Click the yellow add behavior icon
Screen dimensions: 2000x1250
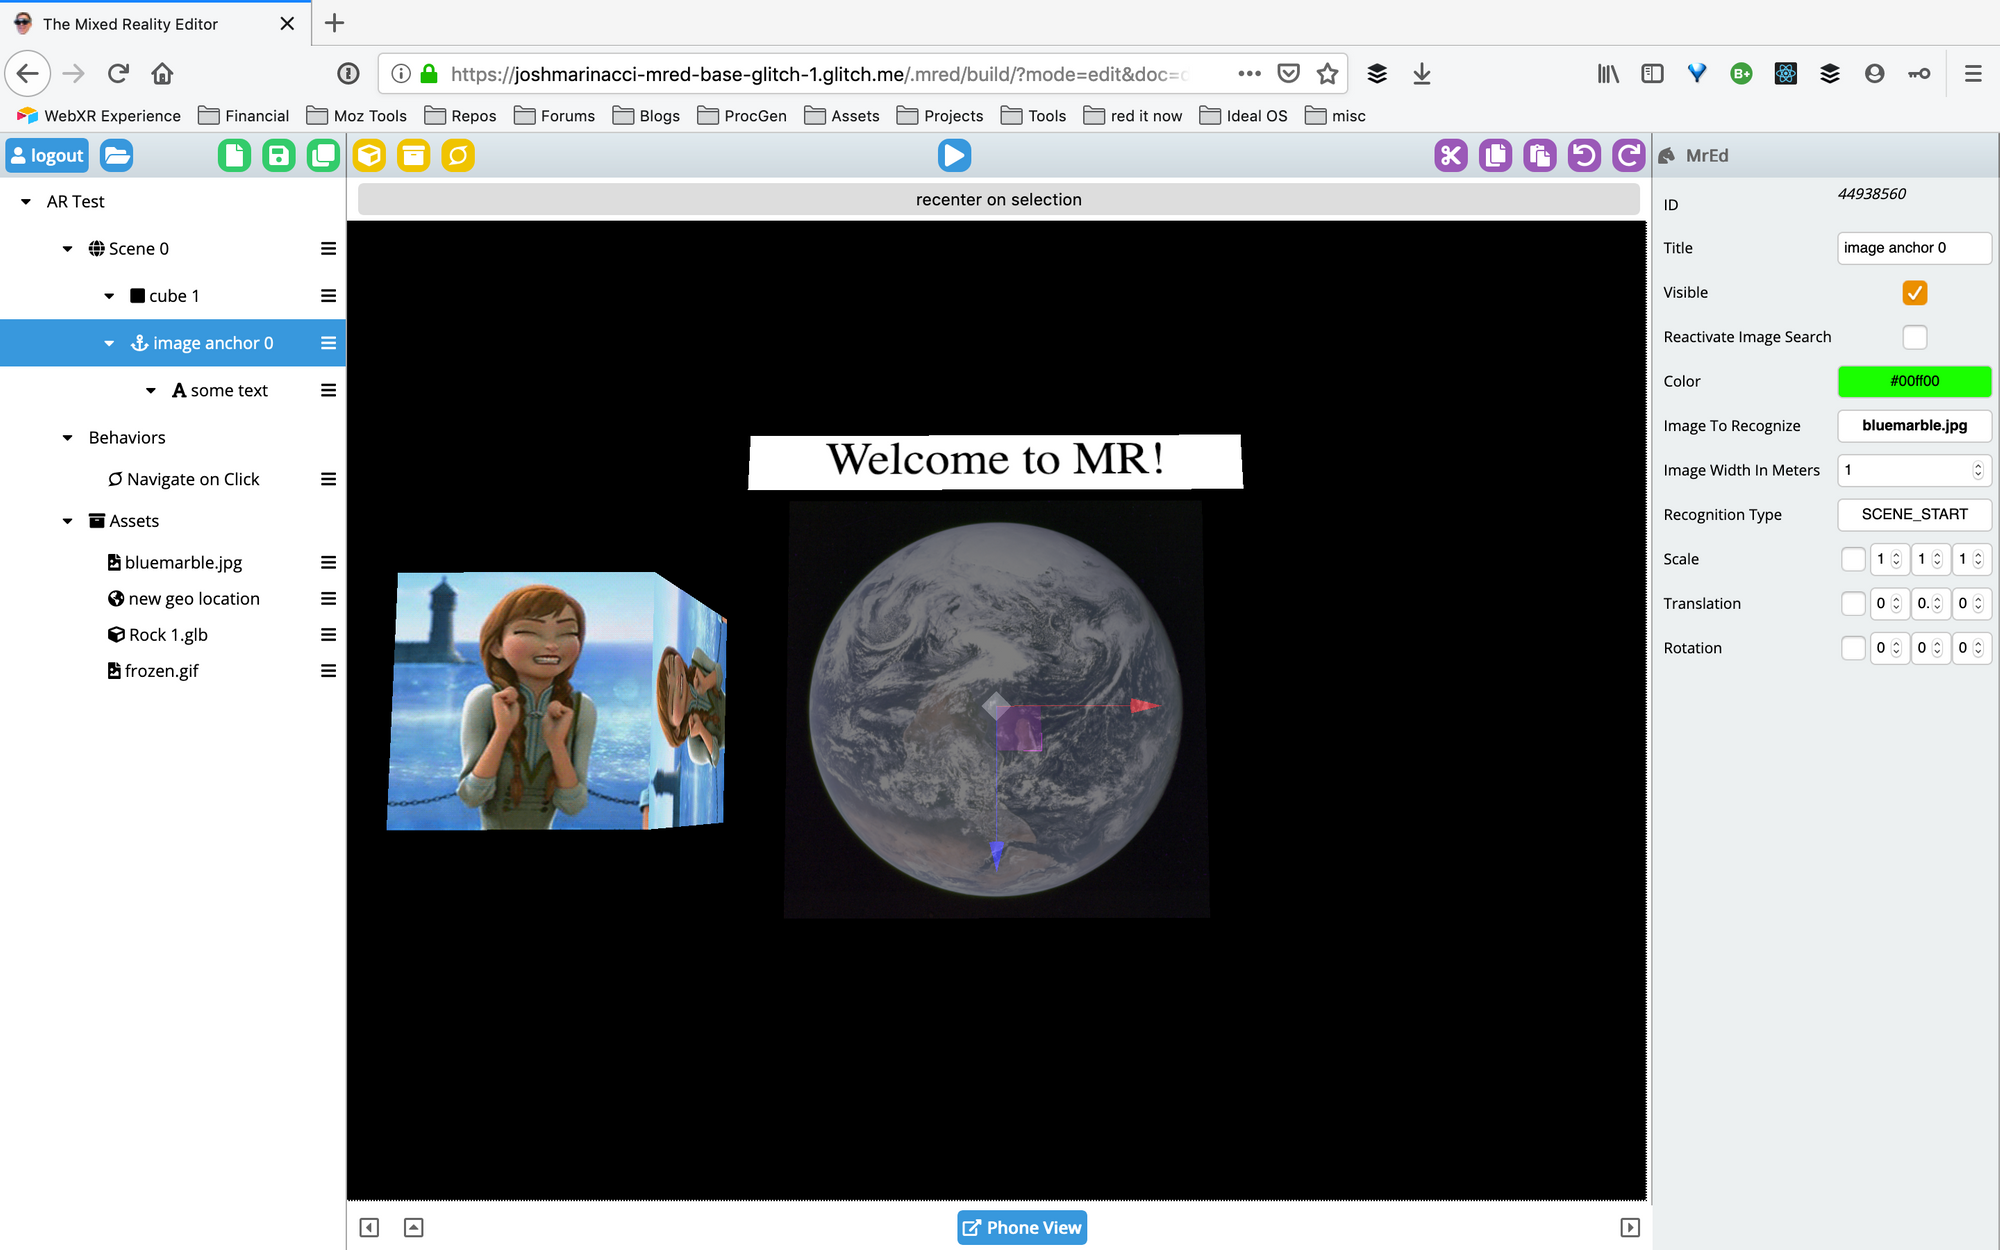tap(458, 155)
